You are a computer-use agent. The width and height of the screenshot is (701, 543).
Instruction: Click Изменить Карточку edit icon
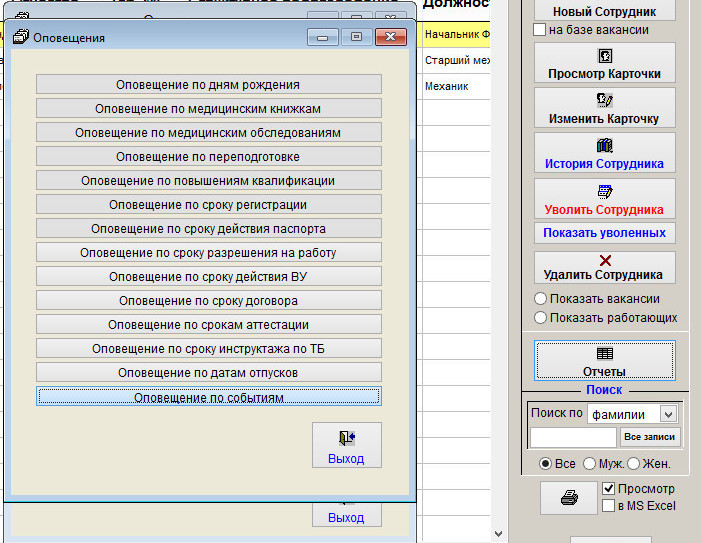tap(604, 100)
